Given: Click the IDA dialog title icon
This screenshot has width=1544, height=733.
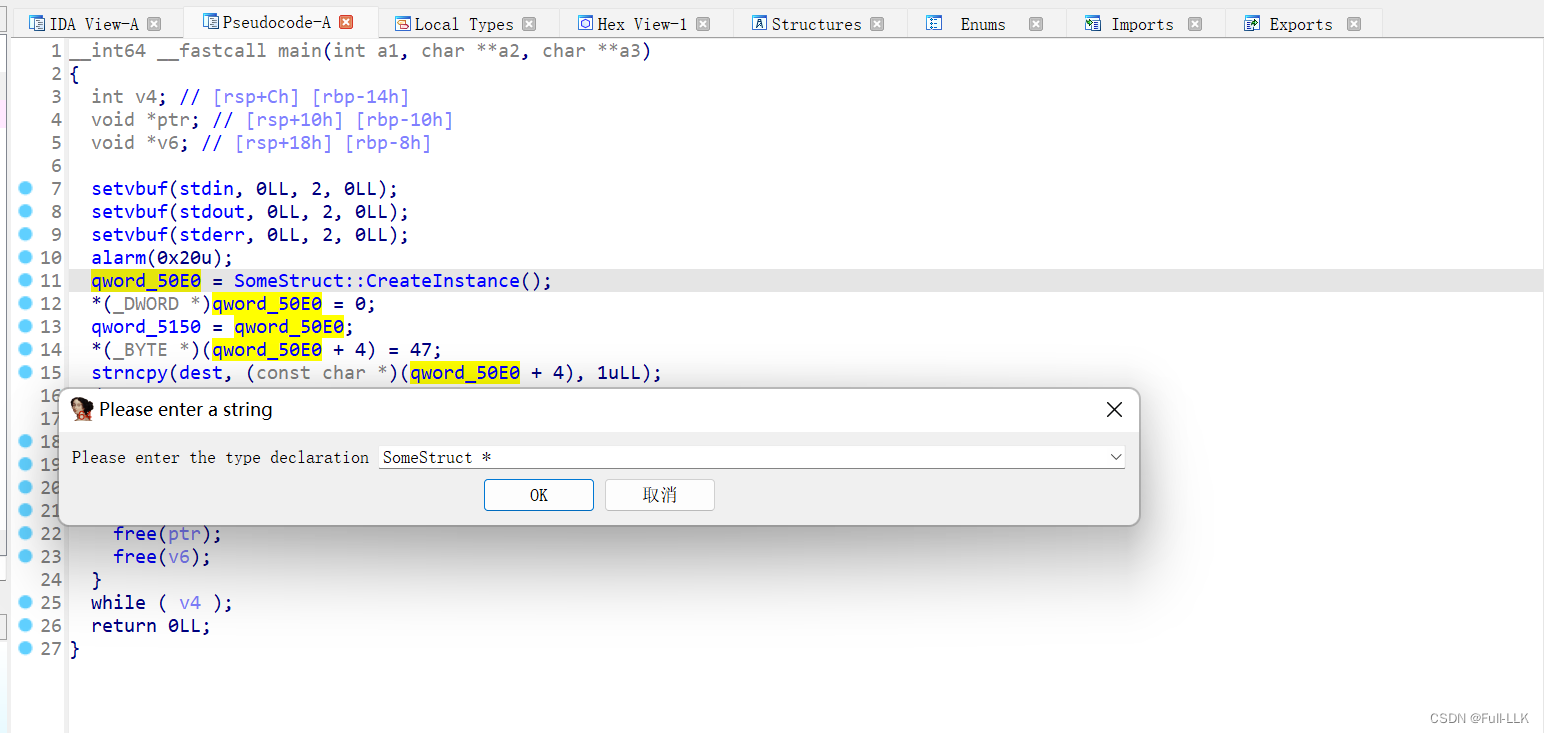Looking at the screenshot, I should point(82,409).
